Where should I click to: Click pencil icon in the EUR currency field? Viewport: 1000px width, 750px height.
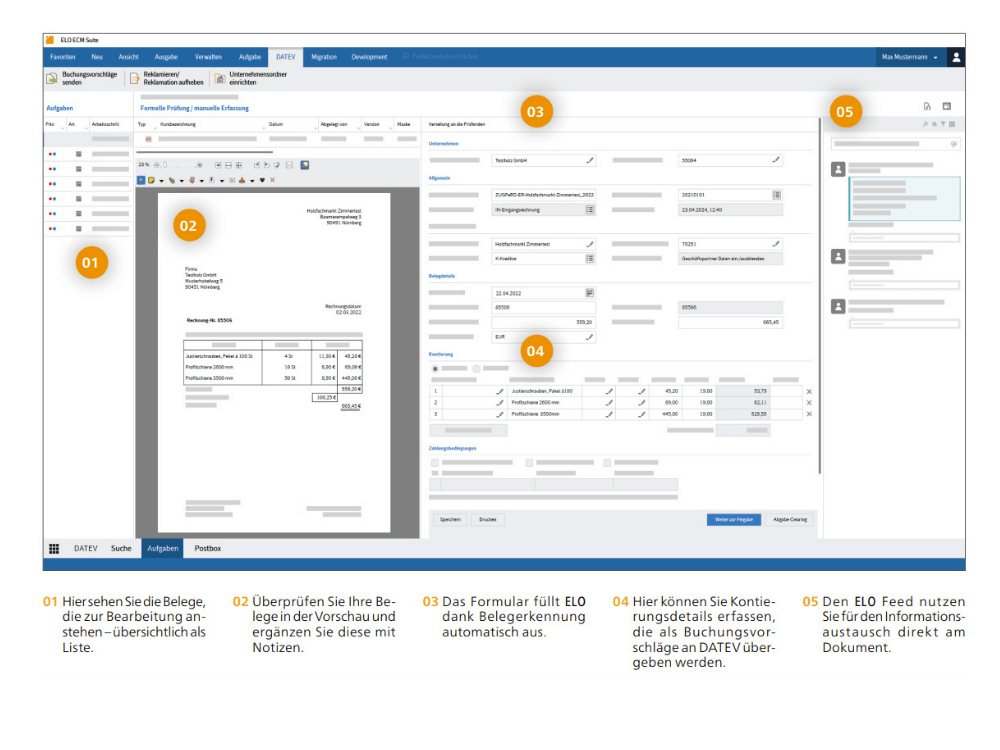click(x=590, y=337)
